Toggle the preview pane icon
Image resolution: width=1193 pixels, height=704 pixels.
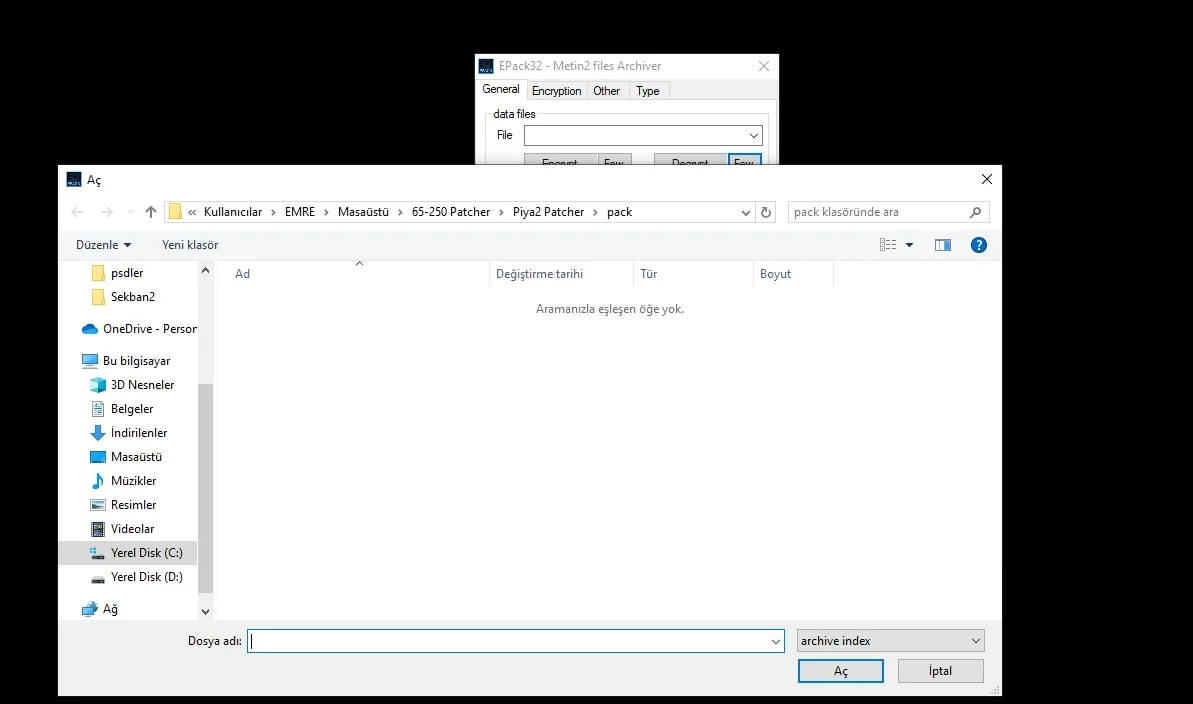tap(942, 245)
